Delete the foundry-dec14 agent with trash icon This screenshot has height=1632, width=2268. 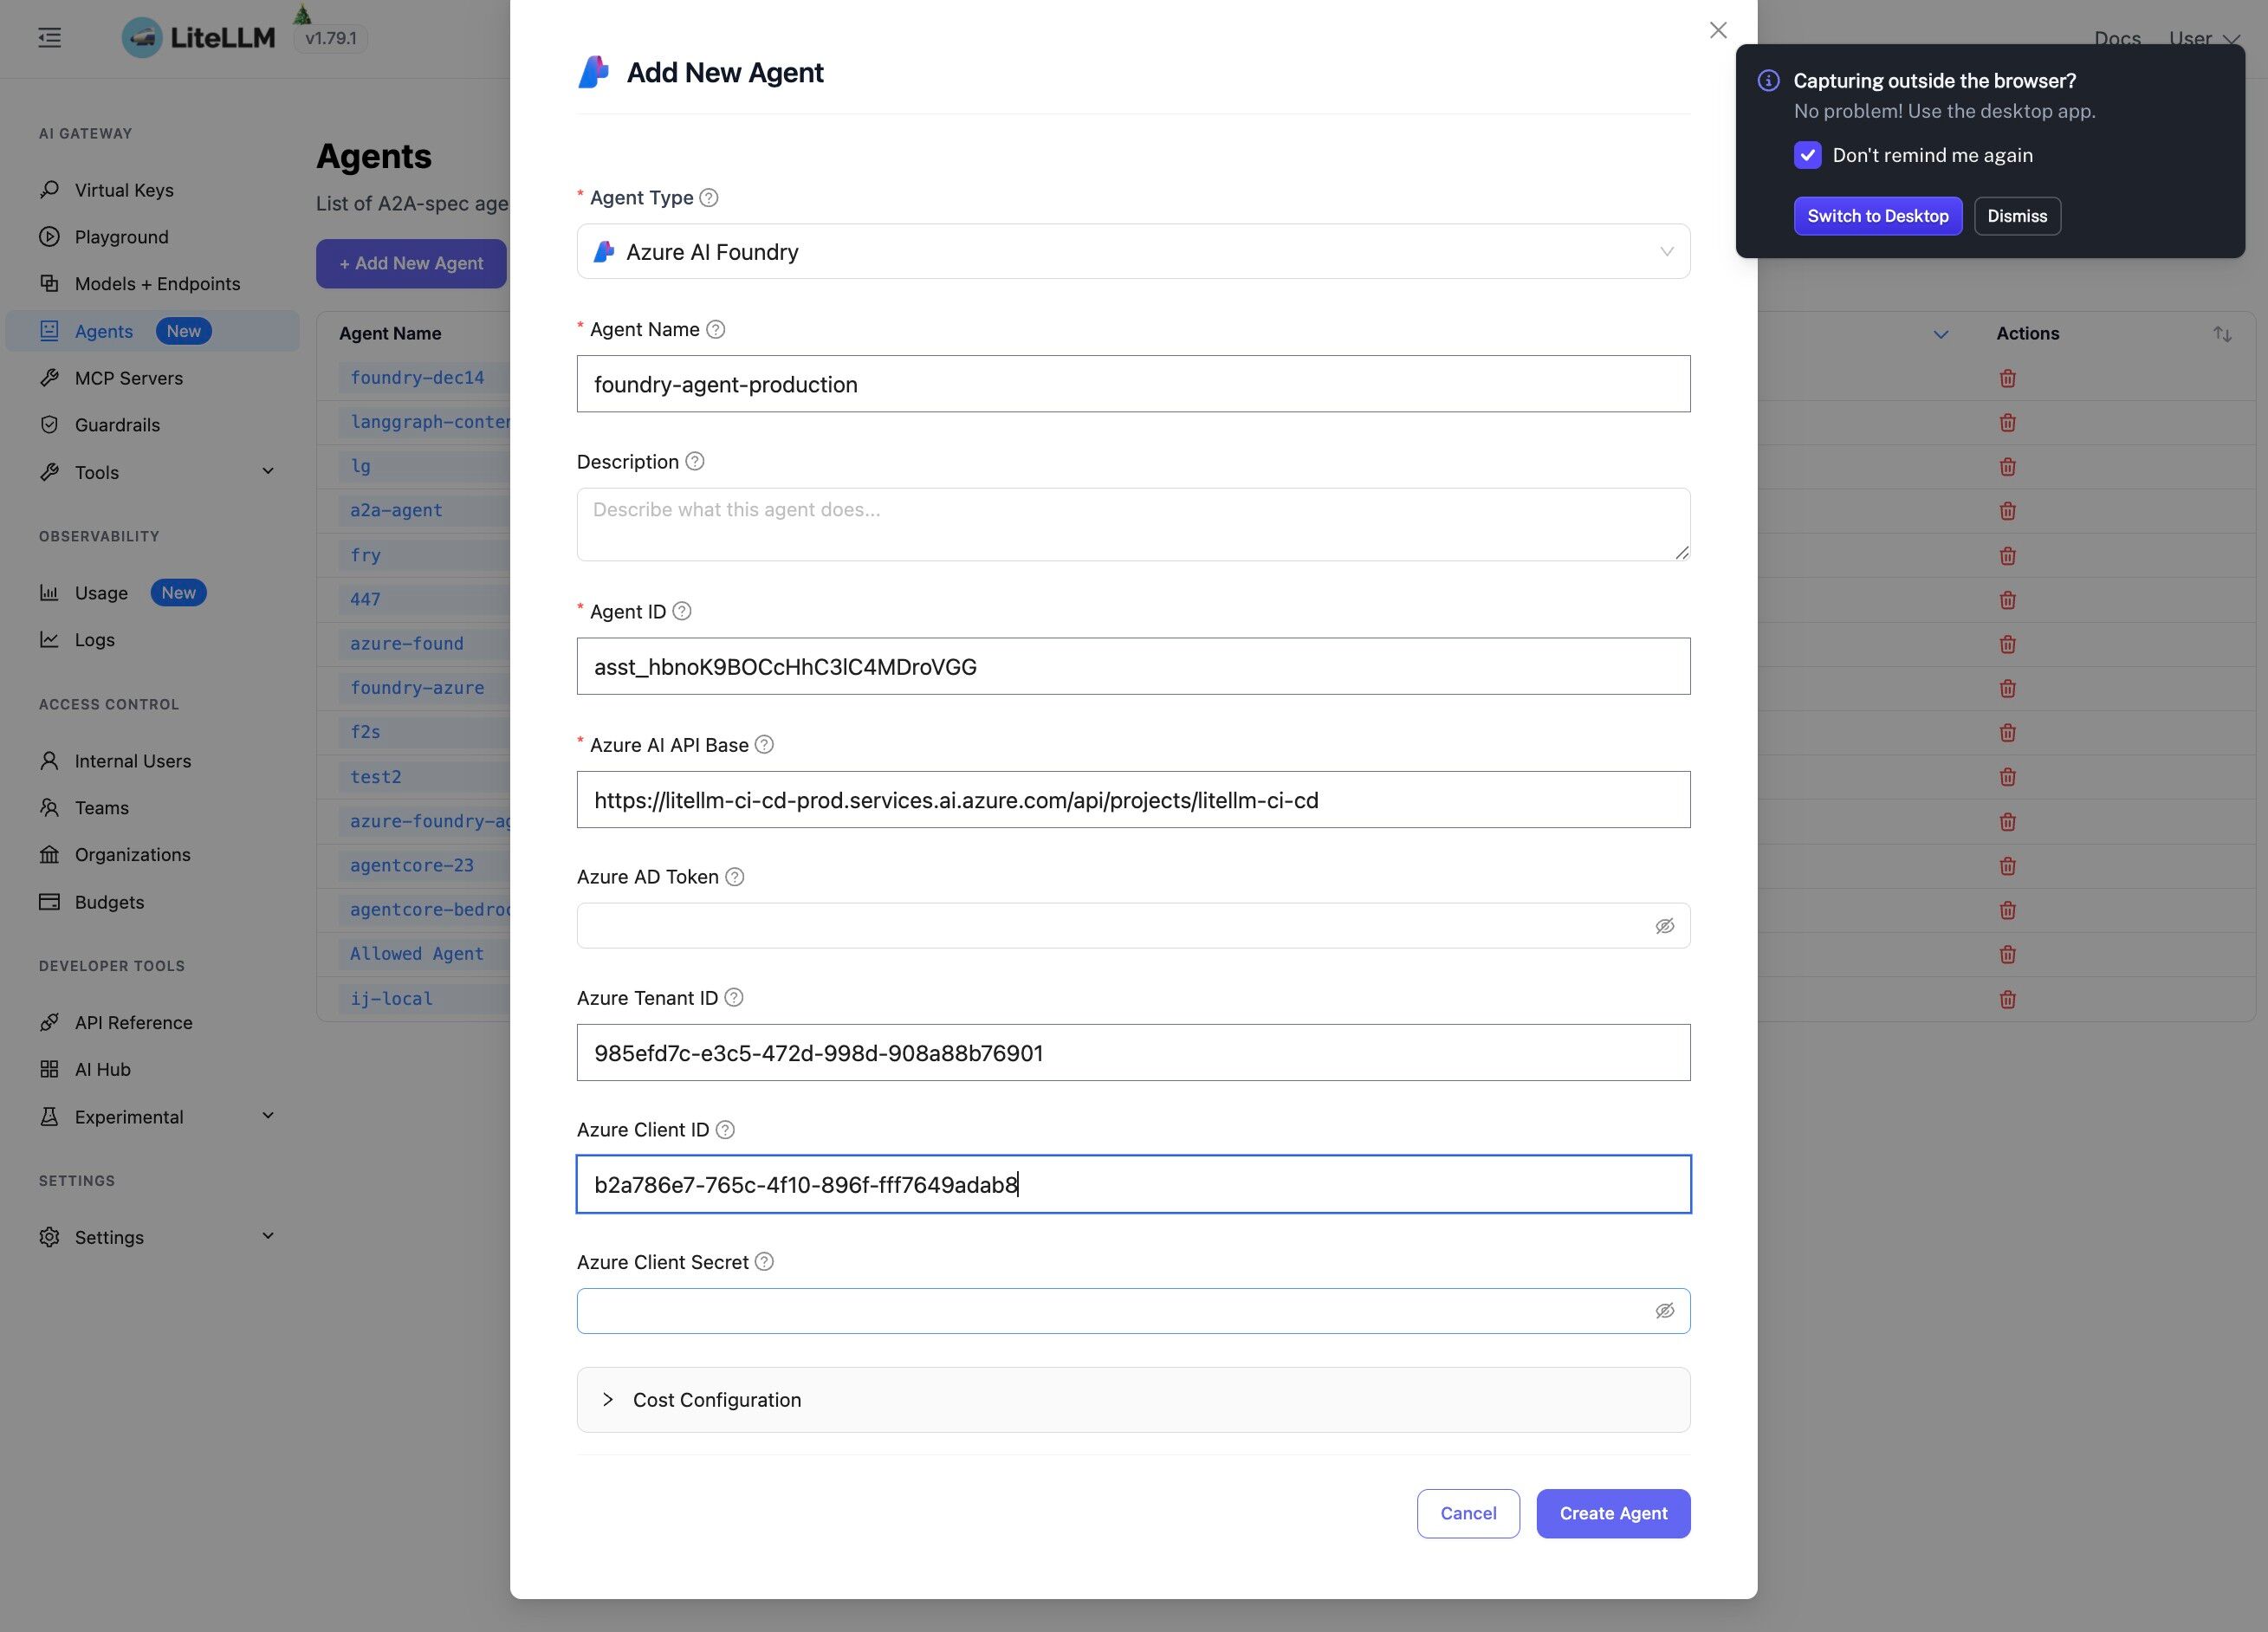pyautogui.click(x=2008, y=379)
